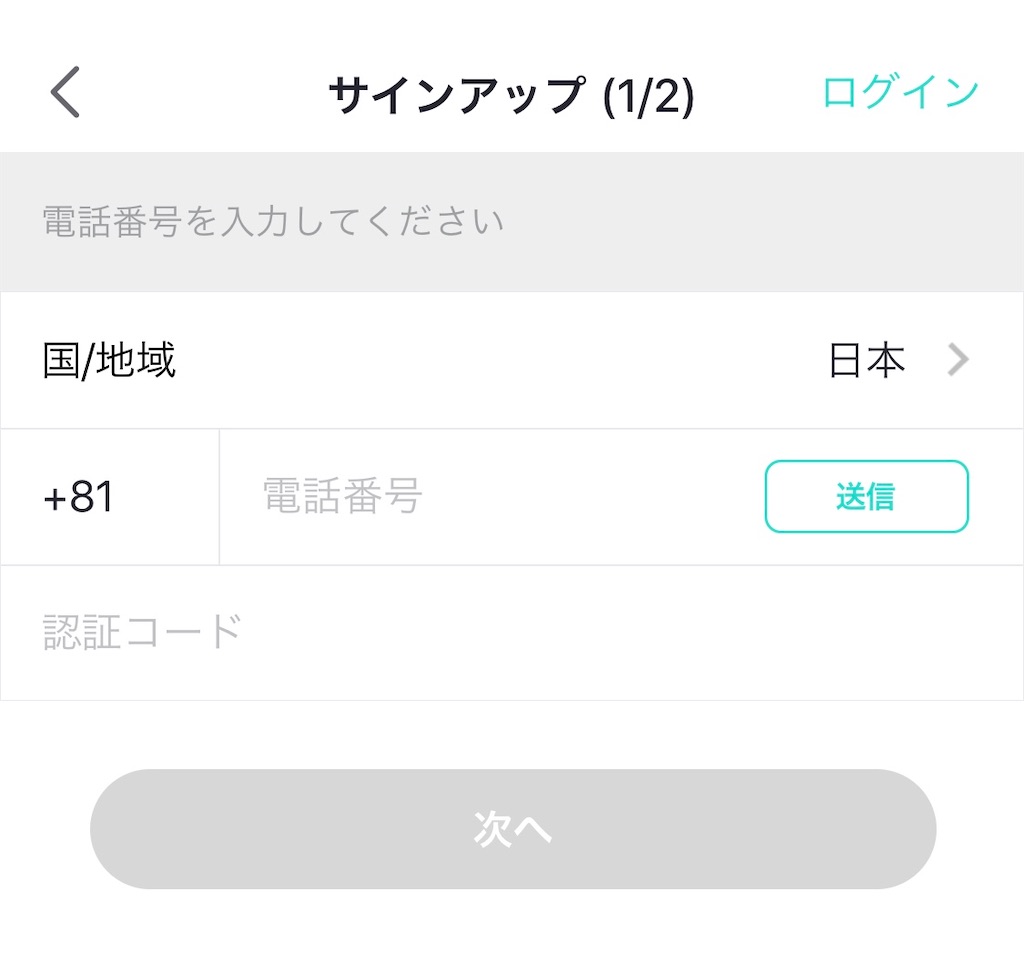Tap the 電話番号を入力してください field at the top
The image size is (1024, 963).
(x=400, y=220)
